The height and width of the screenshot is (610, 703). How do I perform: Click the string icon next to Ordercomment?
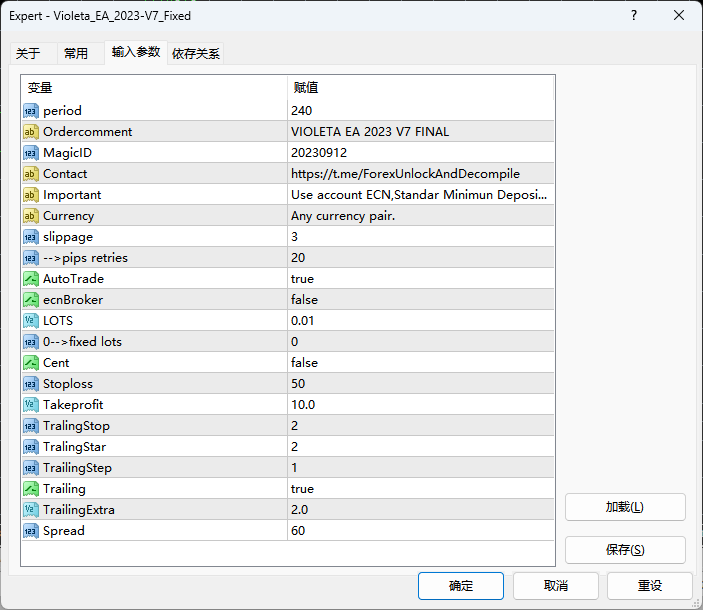click(x=31, y=132)
